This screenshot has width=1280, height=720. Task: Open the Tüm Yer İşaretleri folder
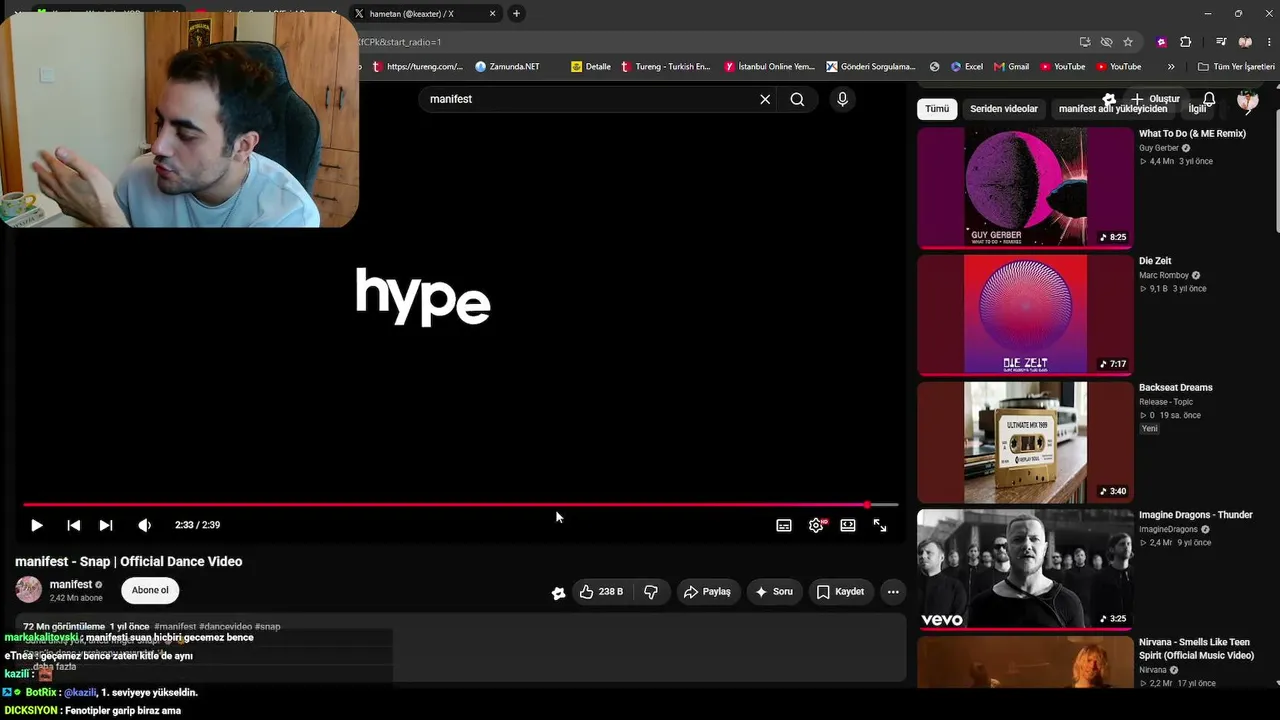coord(1236,67)
